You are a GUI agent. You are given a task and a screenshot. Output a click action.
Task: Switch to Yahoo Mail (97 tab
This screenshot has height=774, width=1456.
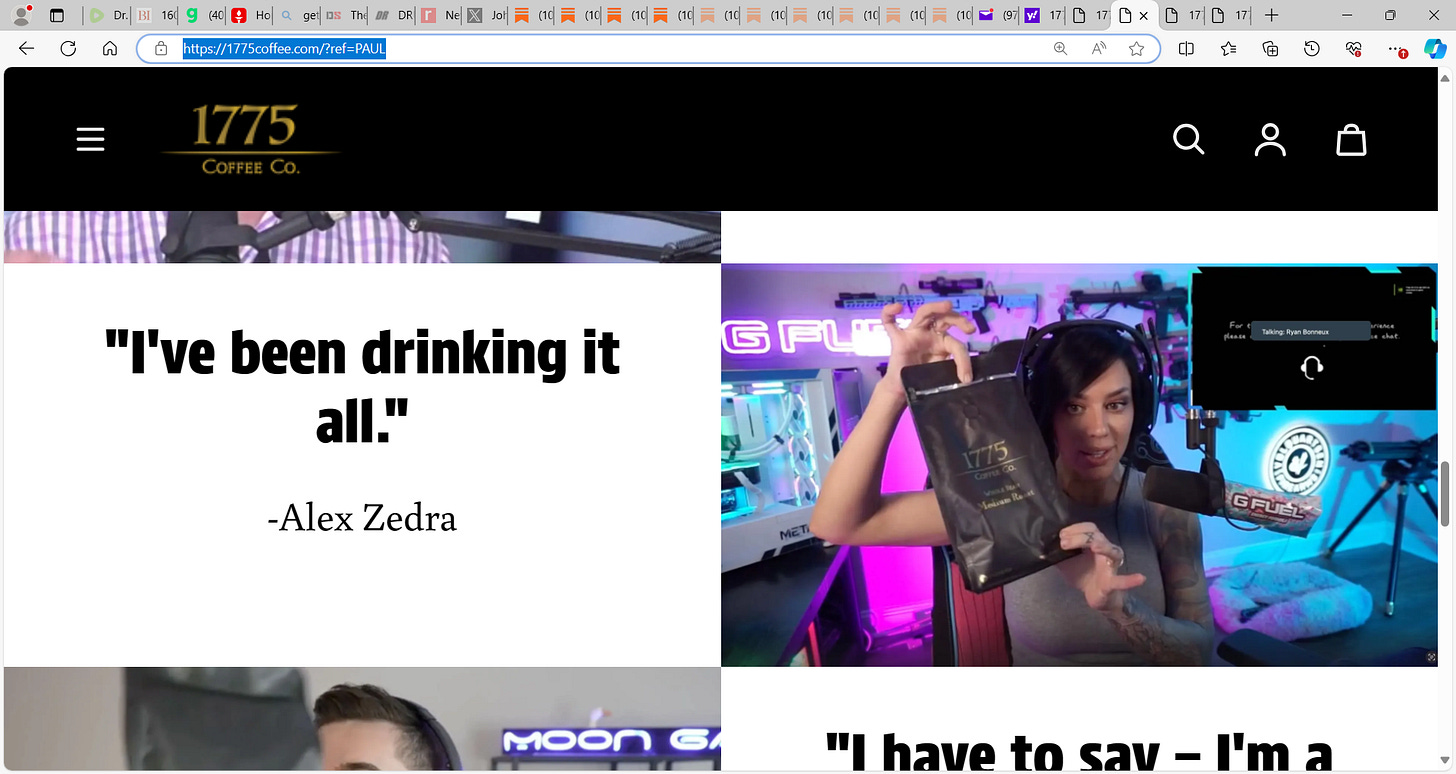tap(996, 16)
